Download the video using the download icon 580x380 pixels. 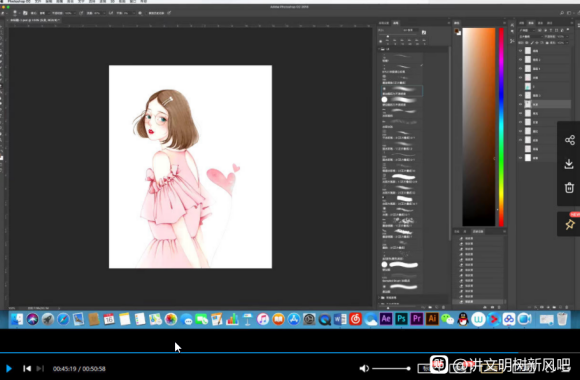569,164
